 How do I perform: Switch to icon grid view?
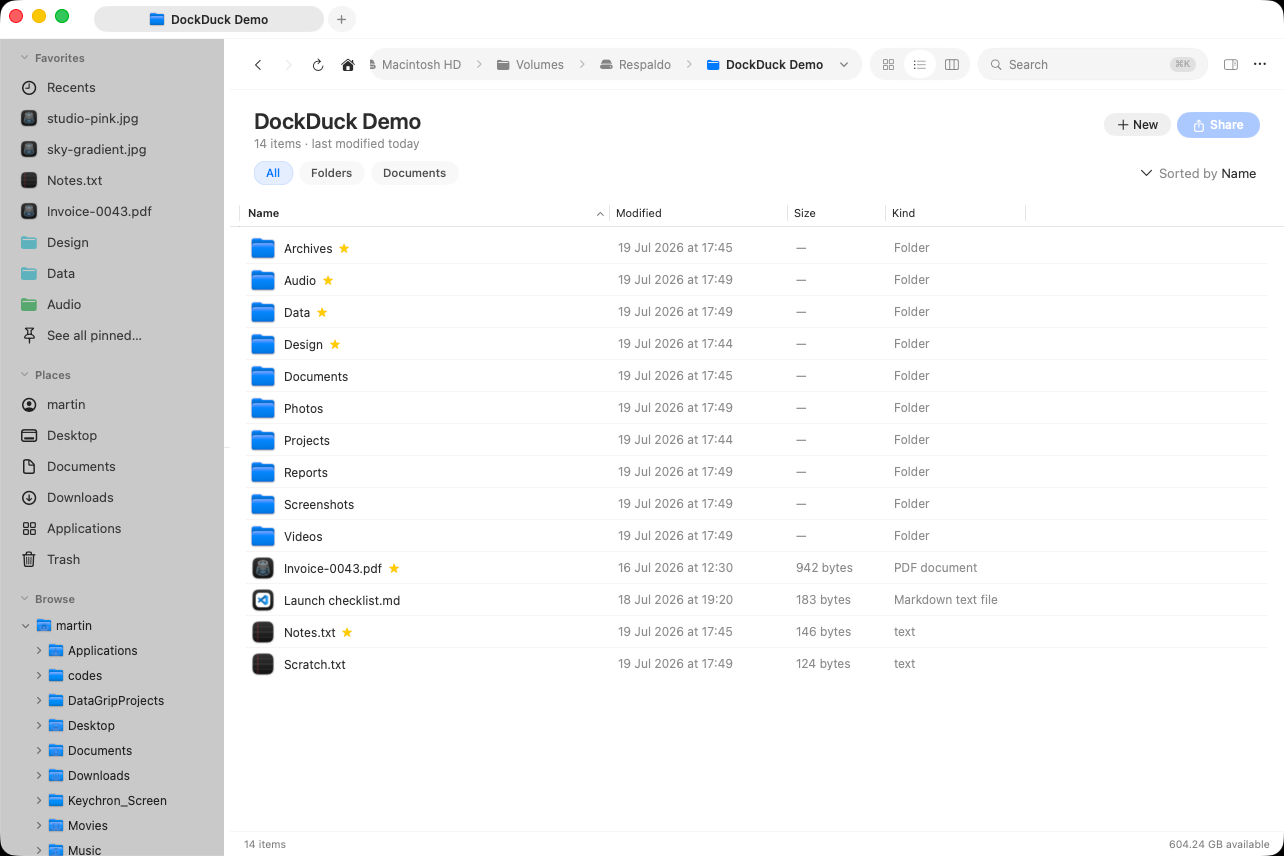[x=888, y=65]
